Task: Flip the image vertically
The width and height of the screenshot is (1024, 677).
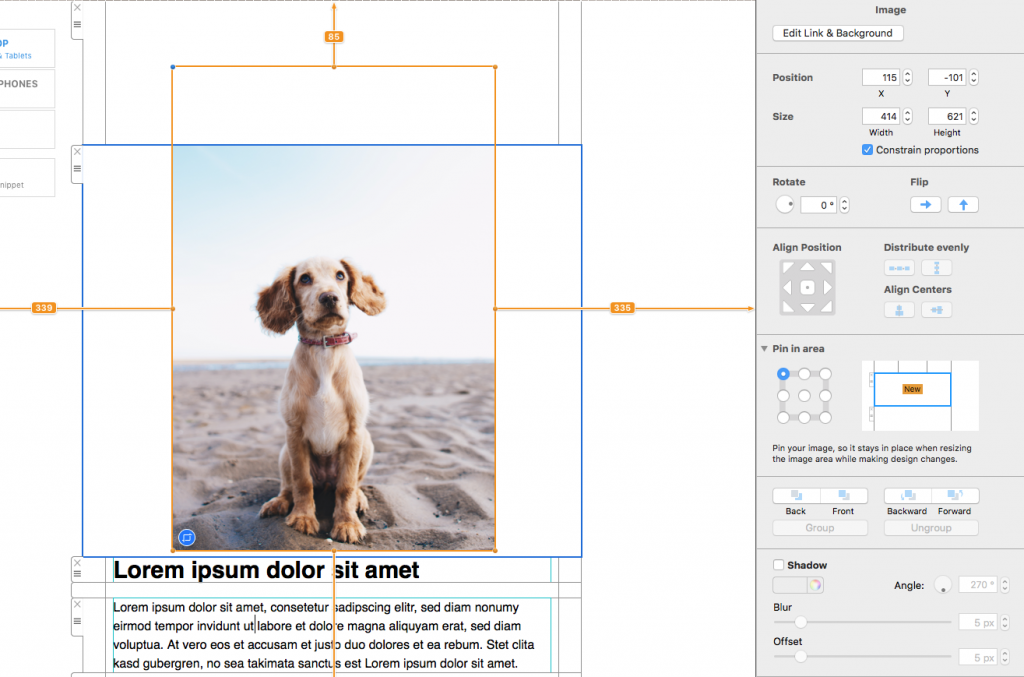Action: point(962,204)
